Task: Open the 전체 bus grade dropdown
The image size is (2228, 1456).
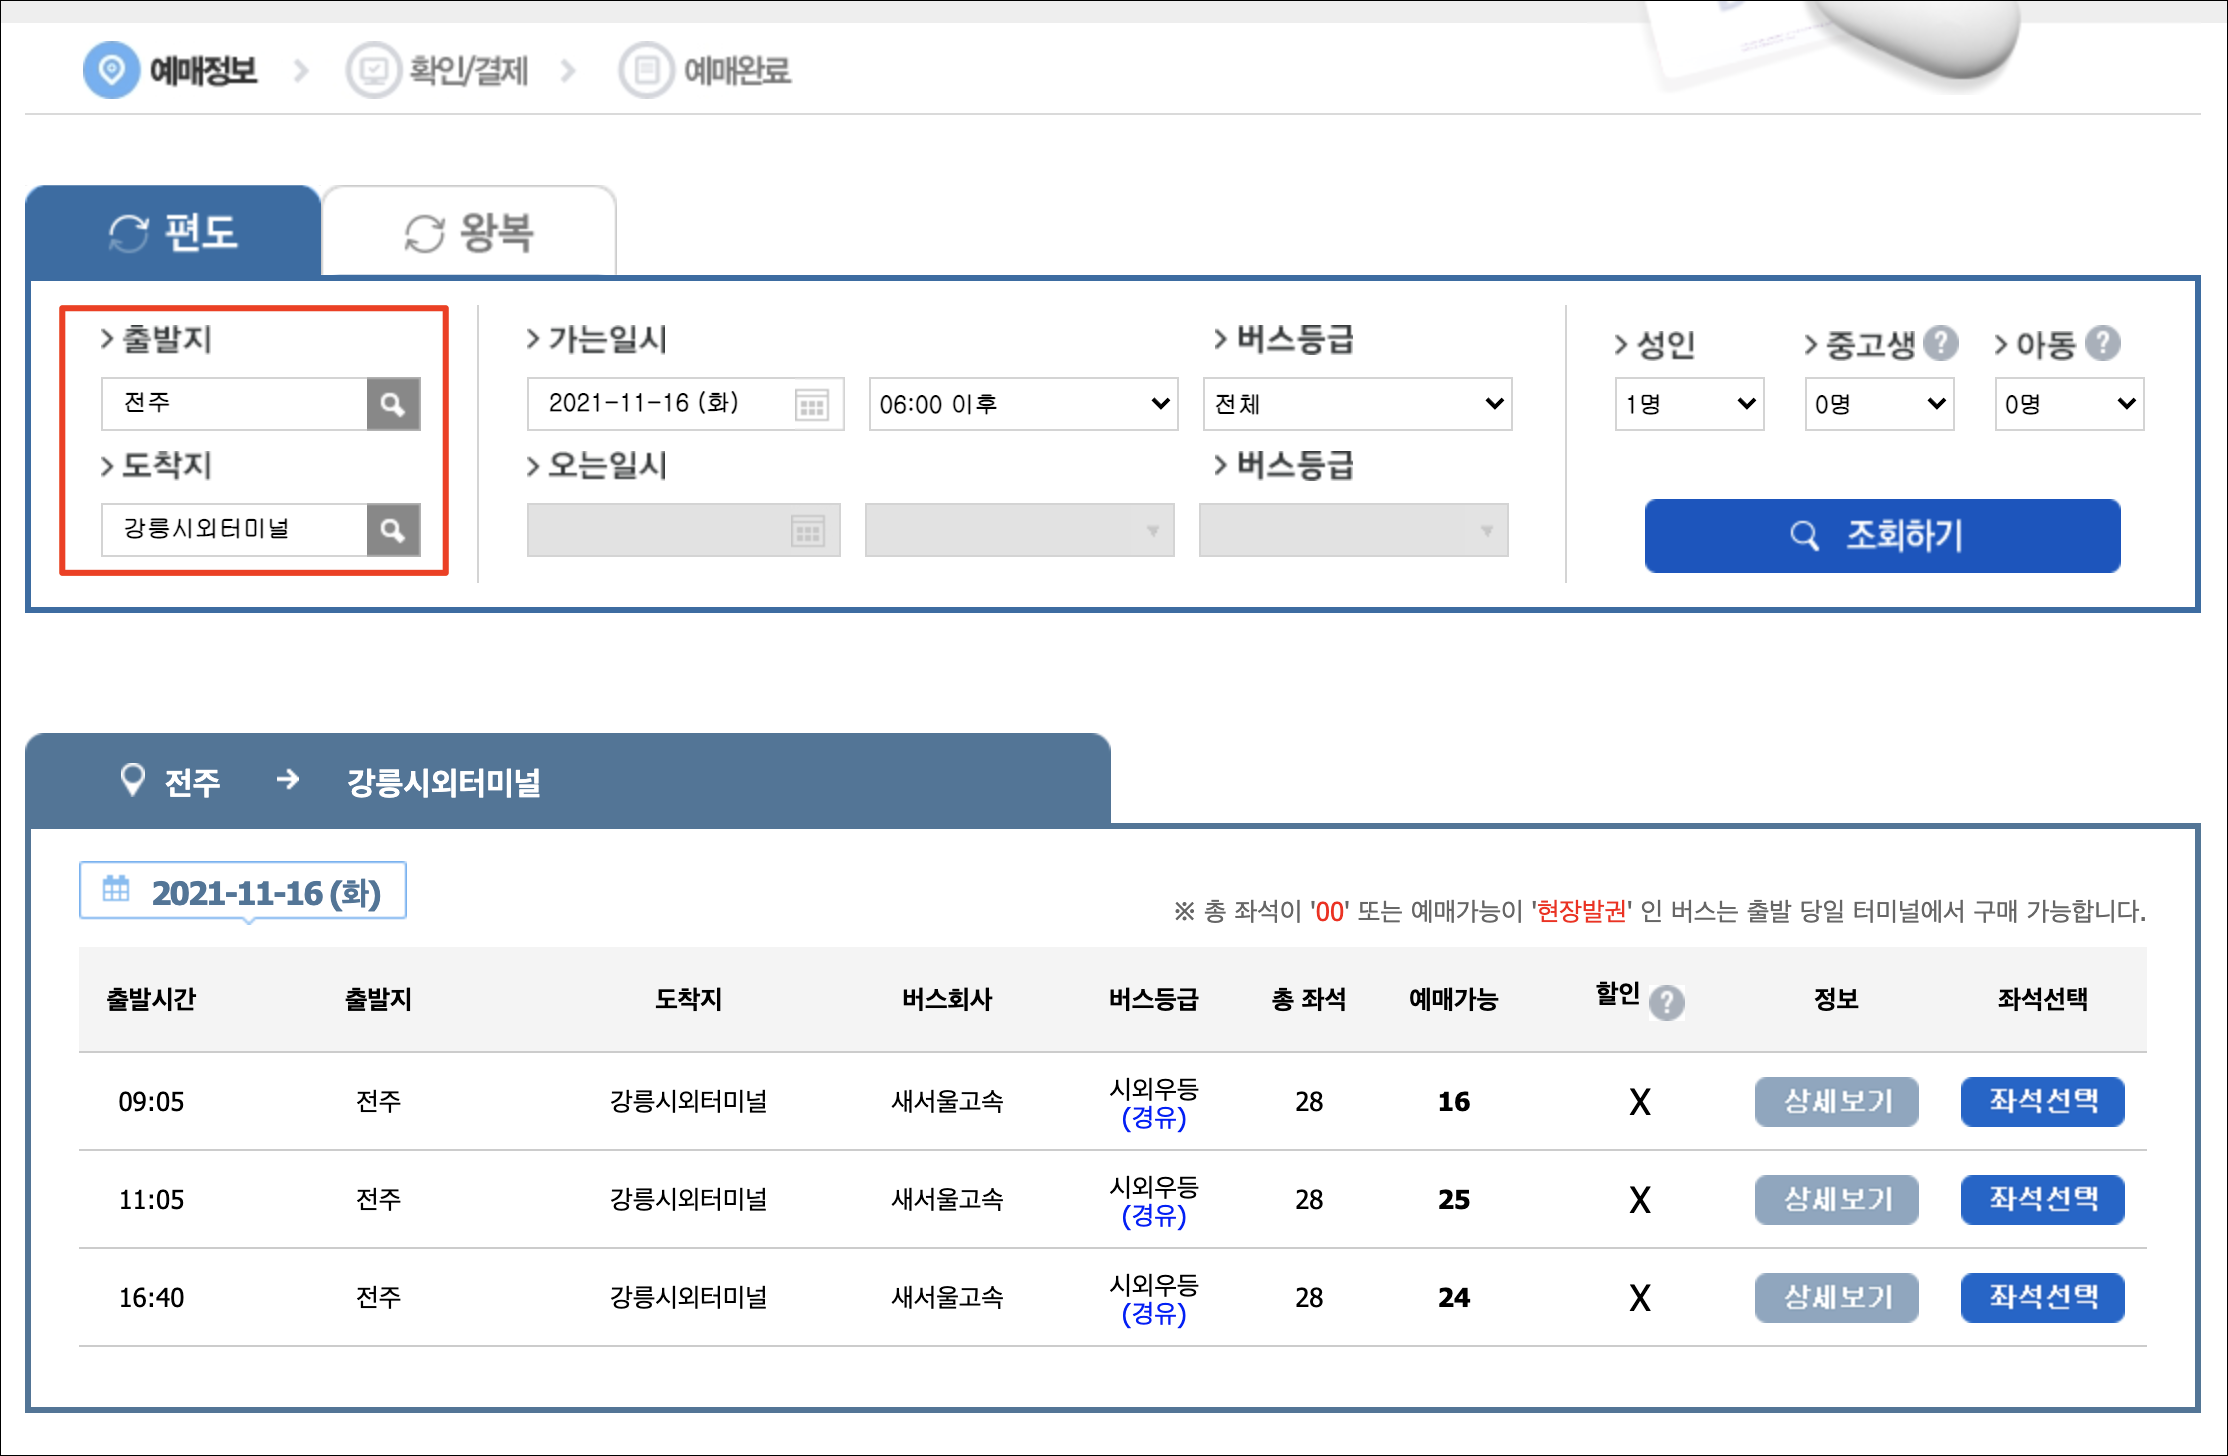Action: point(1357,404)
